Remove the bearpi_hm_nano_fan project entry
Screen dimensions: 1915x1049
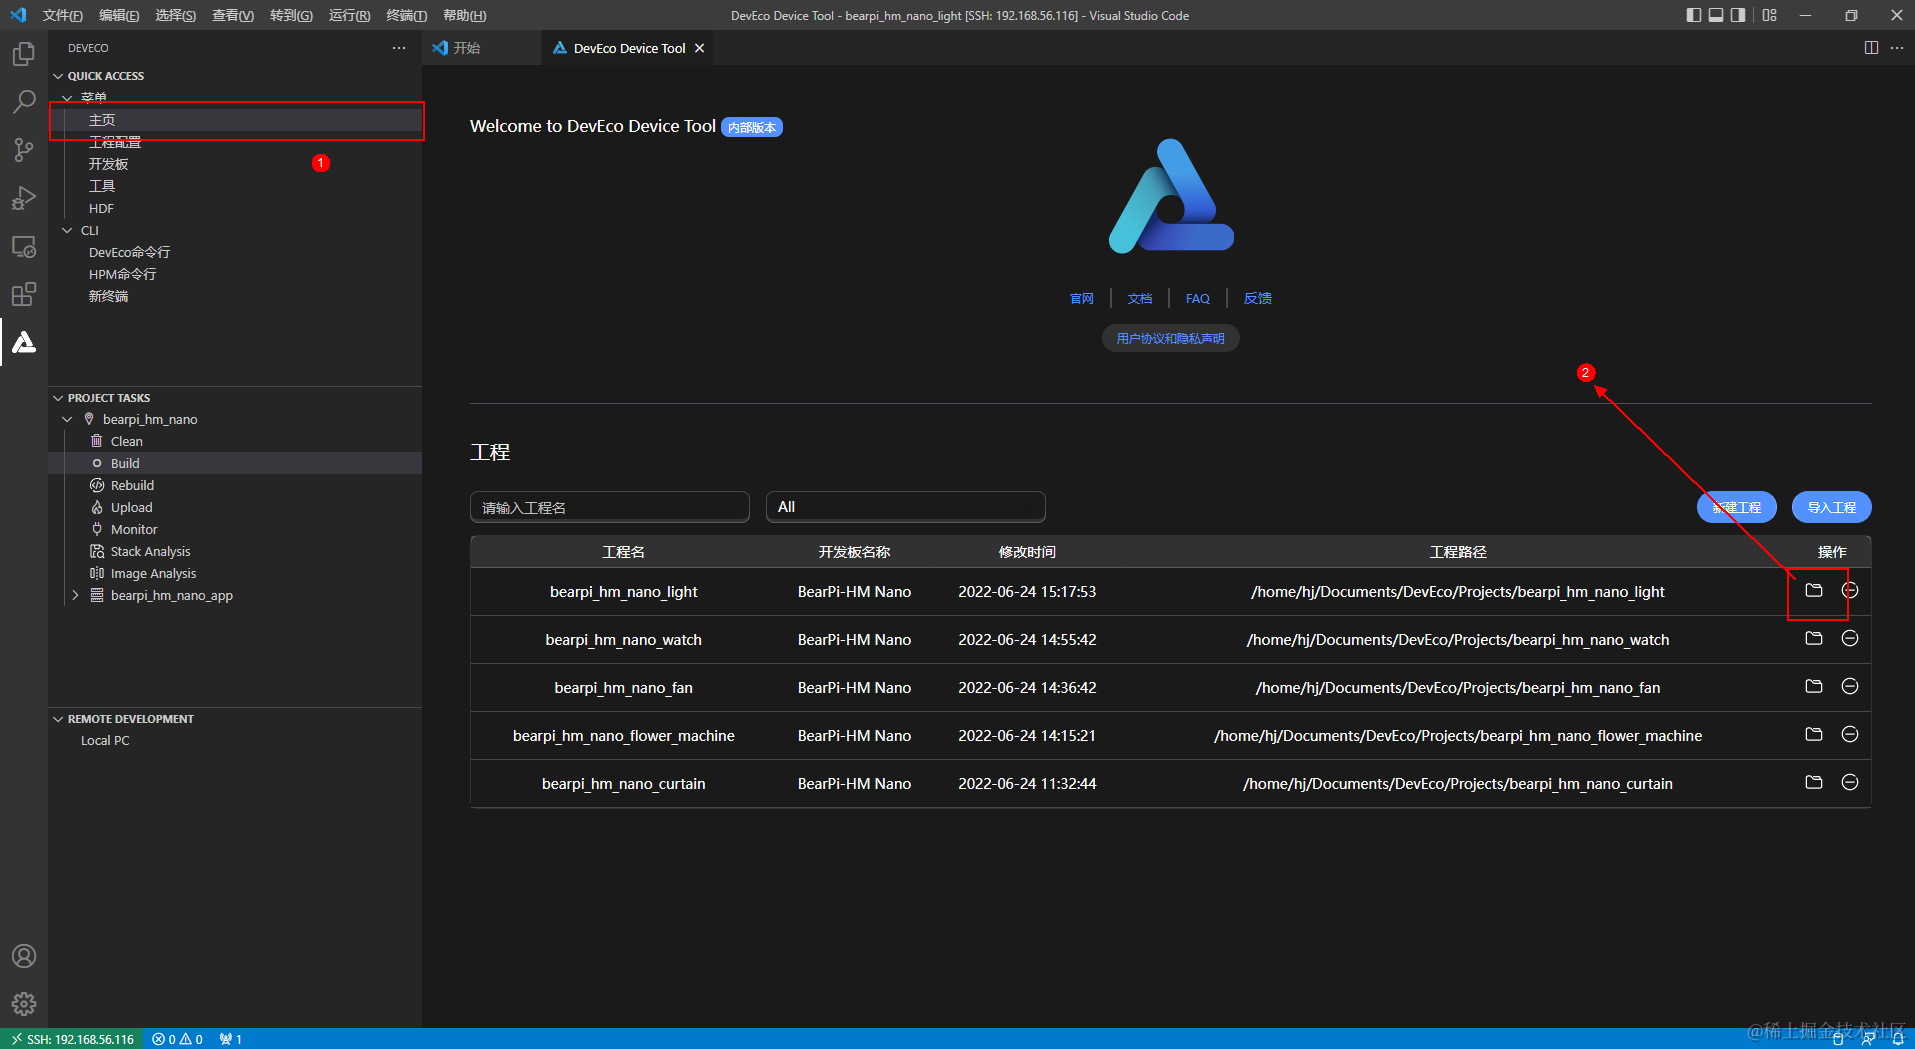pos(1850,687)
